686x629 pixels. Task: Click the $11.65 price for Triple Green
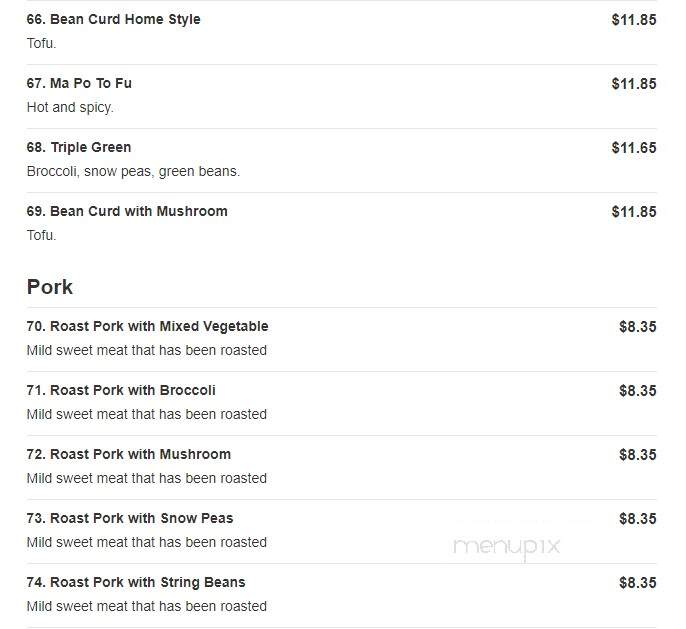(x=634, y=148)
